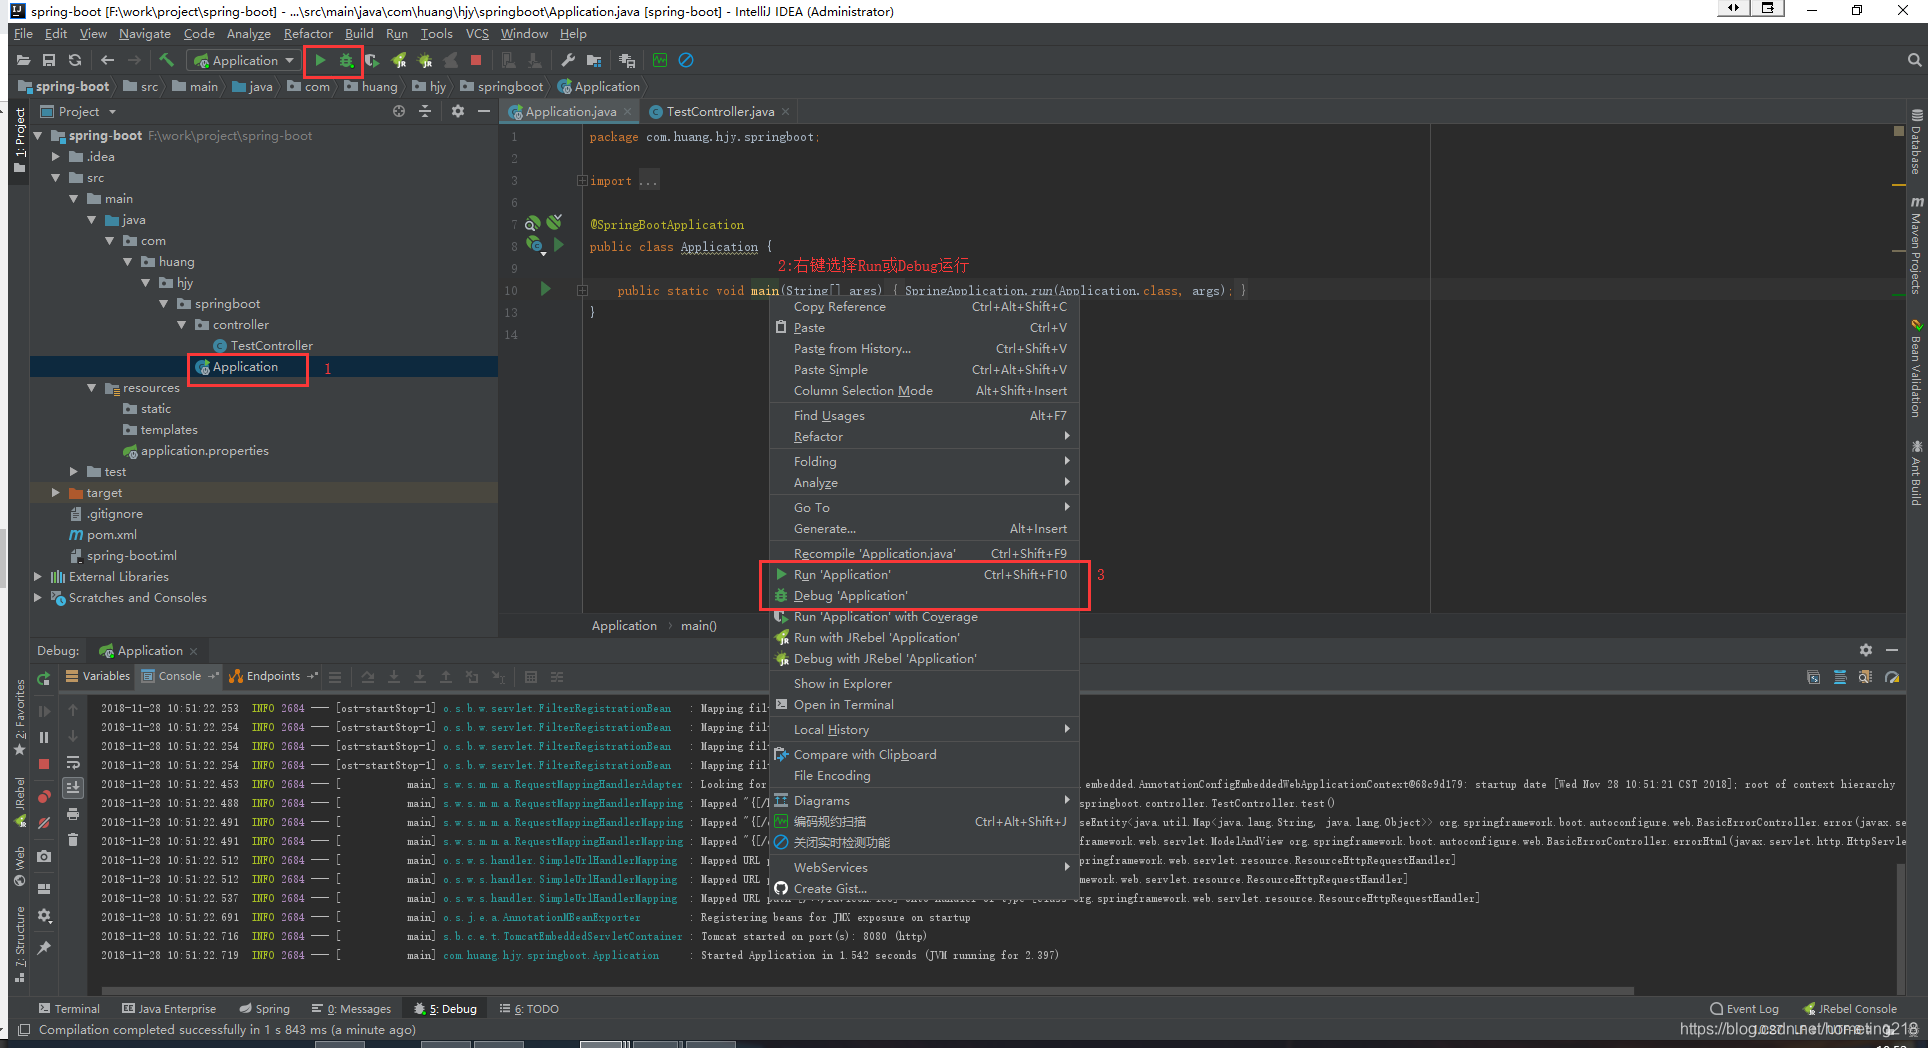Expand the target folder
The image size is (1928, 1048).
[57, 493]
